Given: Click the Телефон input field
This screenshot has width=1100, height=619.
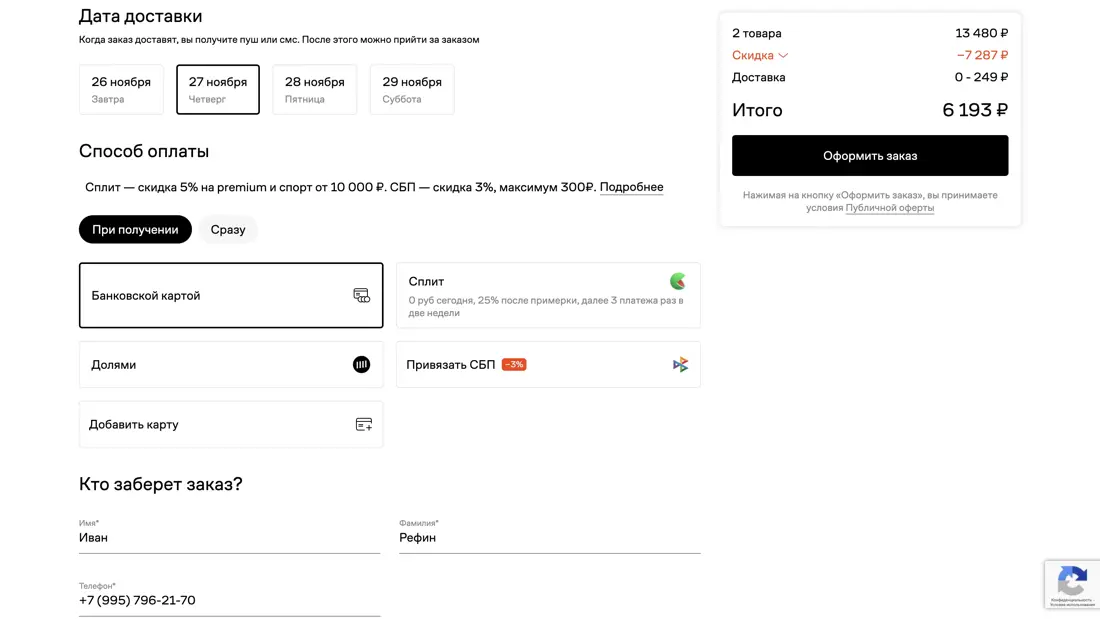Looking at the screenshot, I should (229, 601).
